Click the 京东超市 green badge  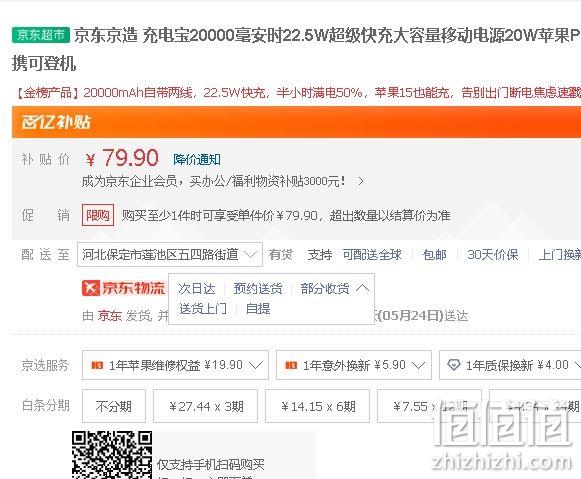tap(41, 35)
